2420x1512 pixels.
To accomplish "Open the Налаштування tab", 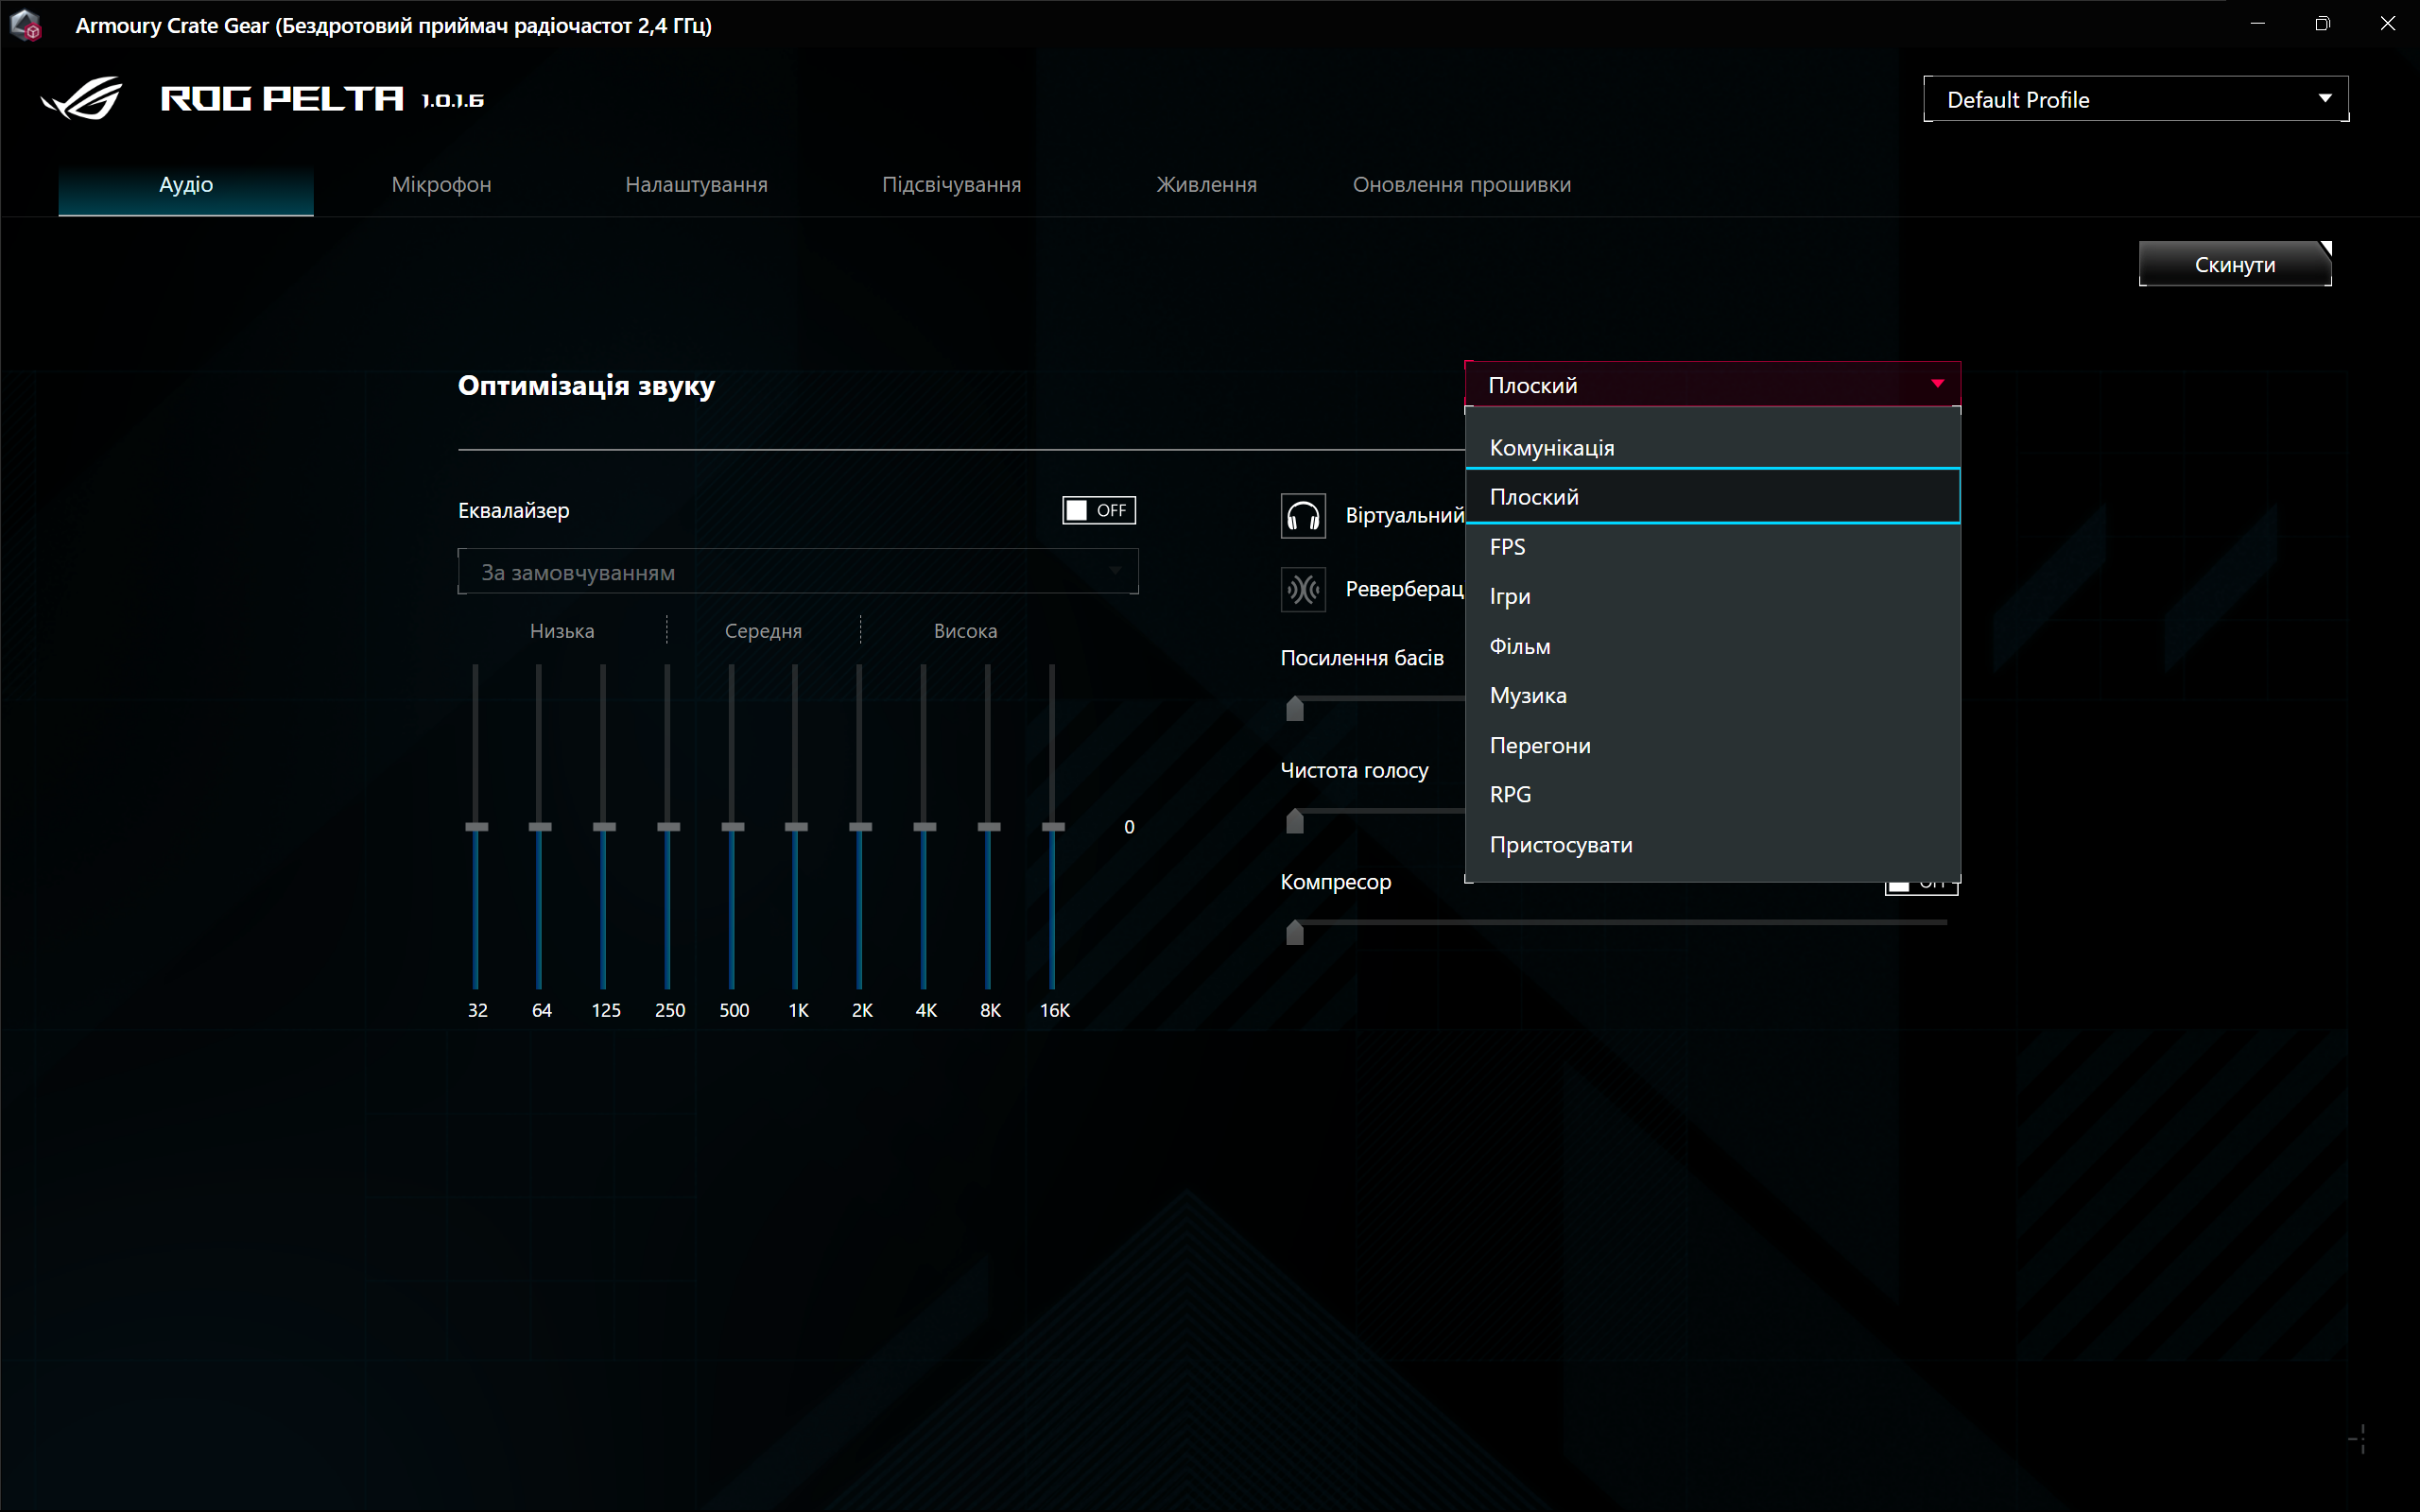I will pyautogui.click(x=696, y=185).
